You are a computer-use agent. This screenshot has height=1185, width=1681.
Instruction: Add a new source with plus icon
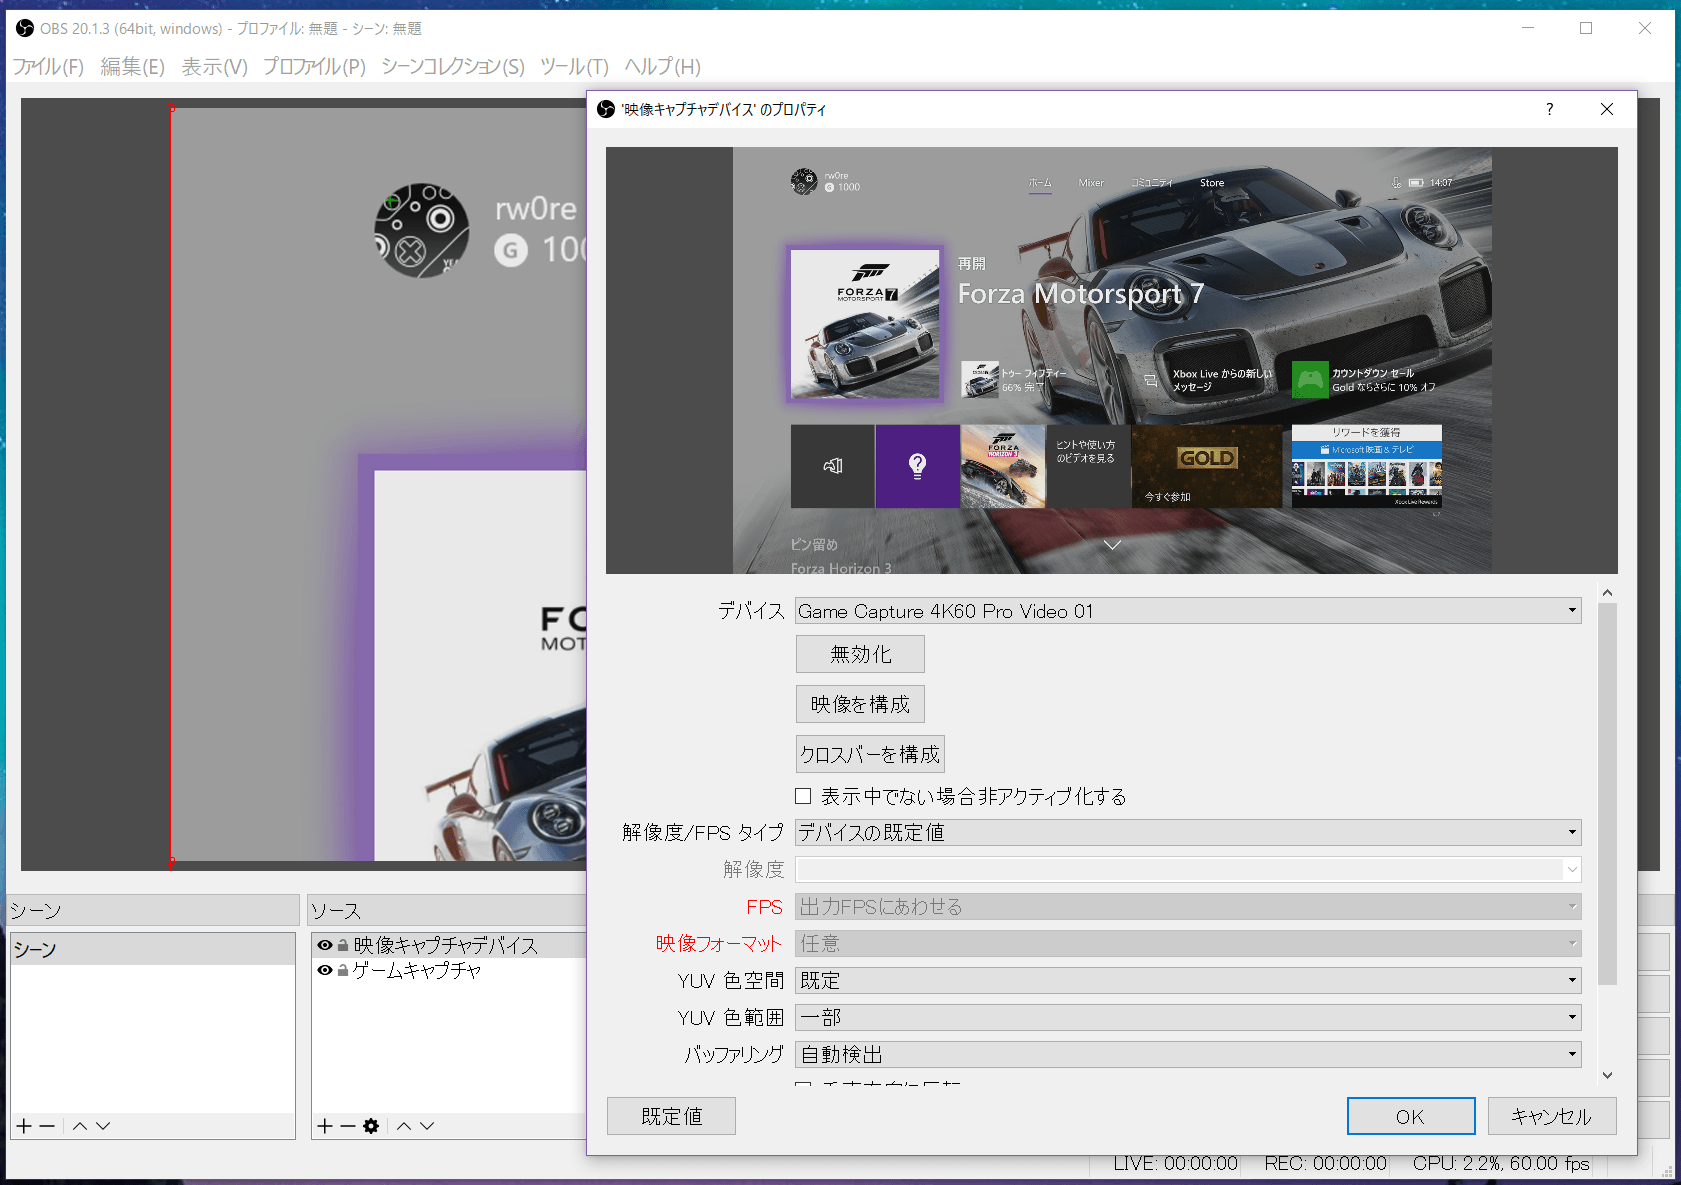click(x=325, y=1126)
